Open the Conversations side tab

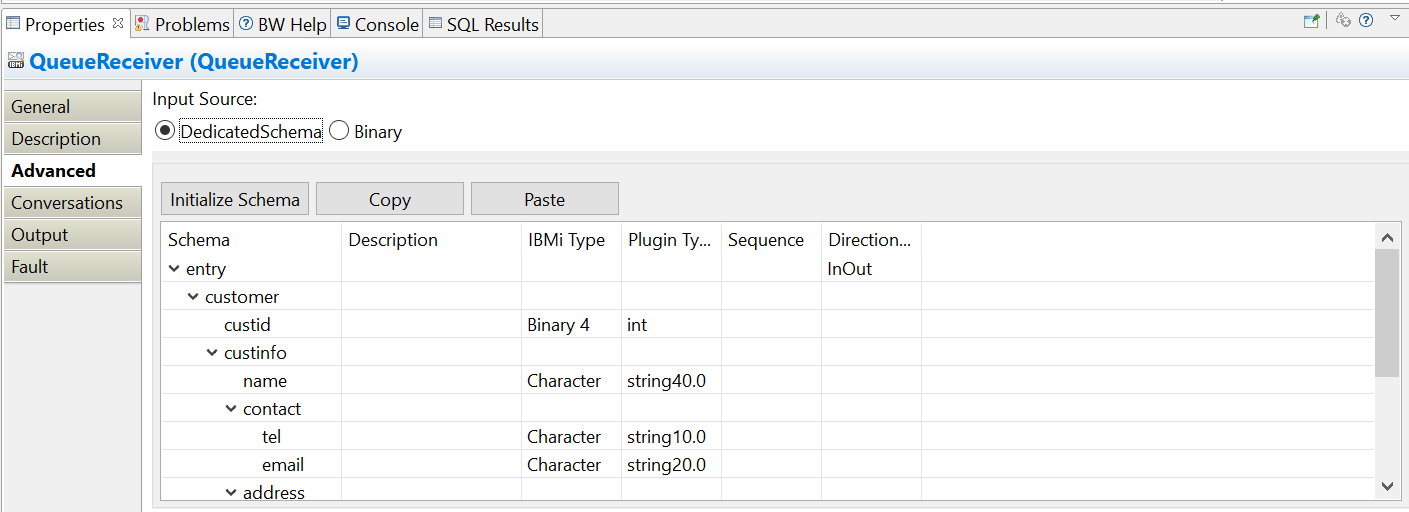click(x=67, y=203)
